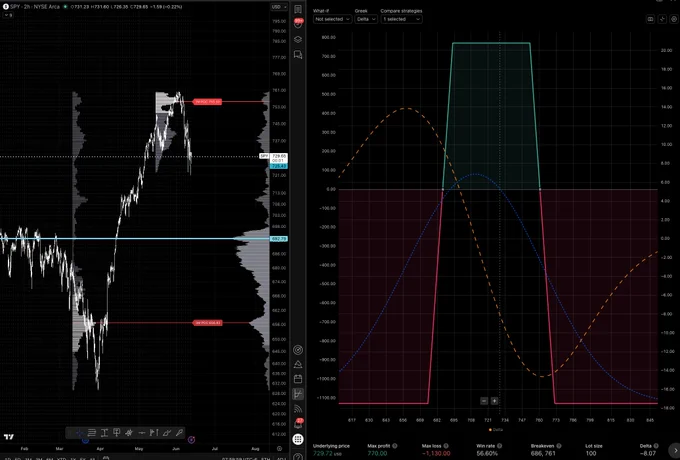This screenshot has width=680, height=460.
Task: Click the purple event marker near June
Action: pyautogui.click(x=191, y=440)
